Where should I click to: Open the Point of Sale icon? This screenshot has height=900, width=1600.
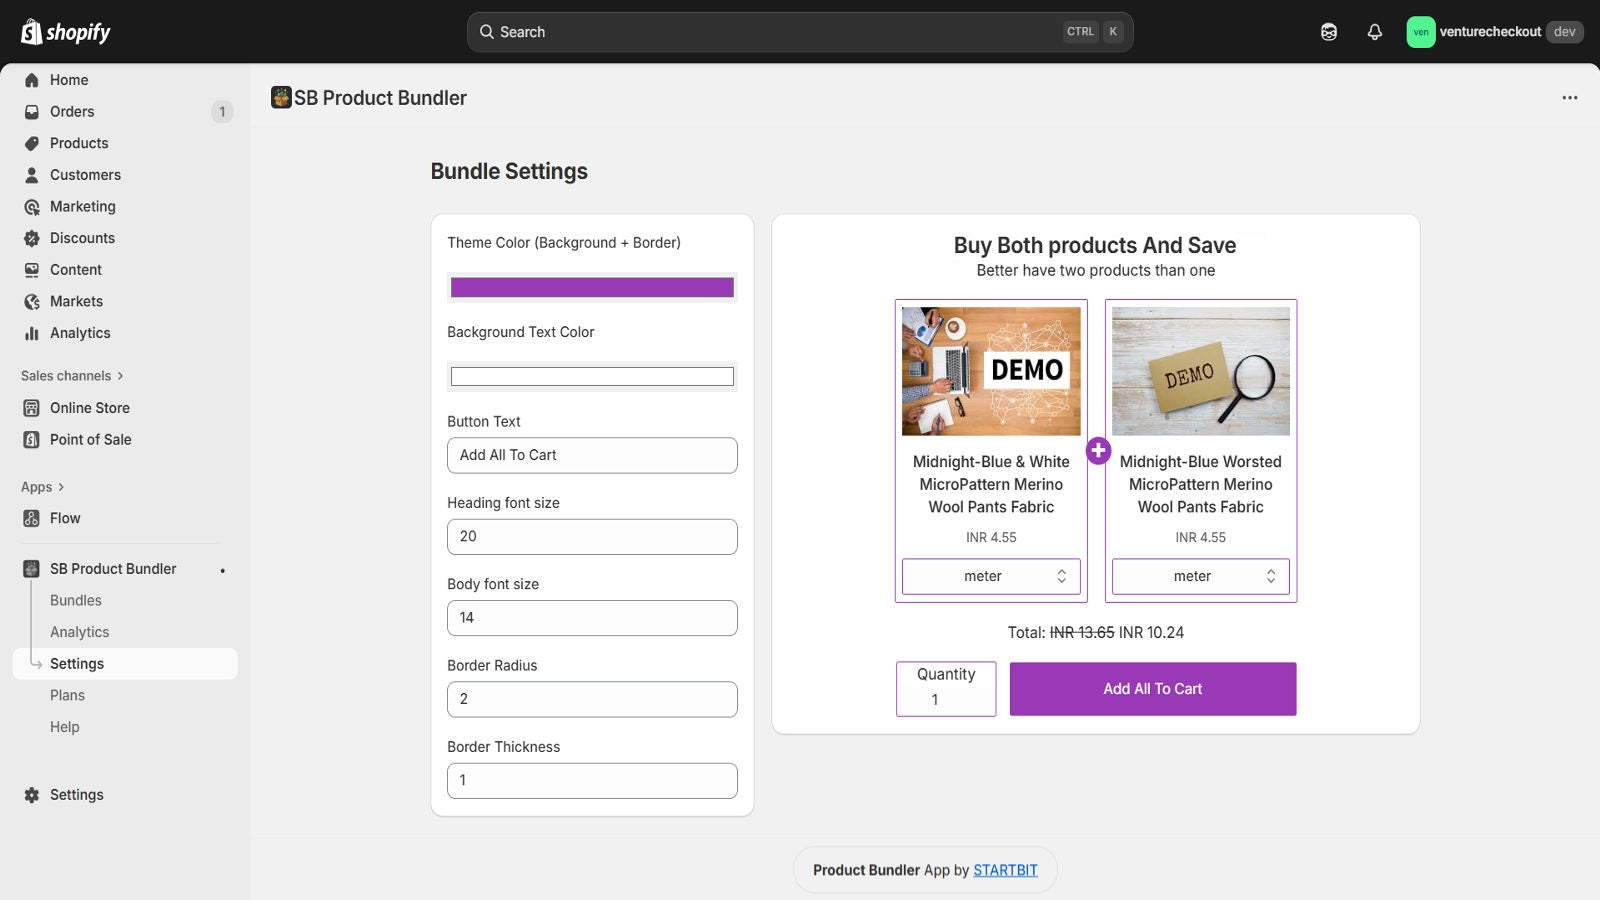pos(32,439)
